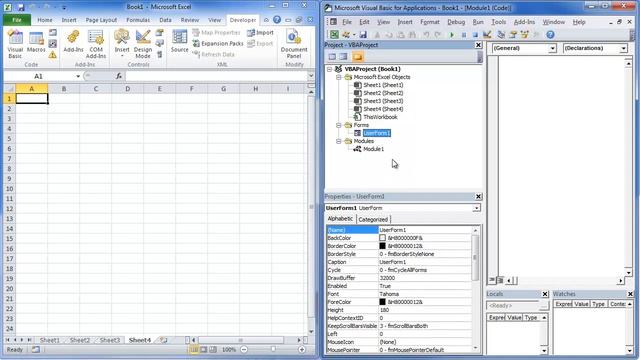Open the Macros list in Excel ribbon
This screenshot has height=360, width=640.
click(36, 42)
